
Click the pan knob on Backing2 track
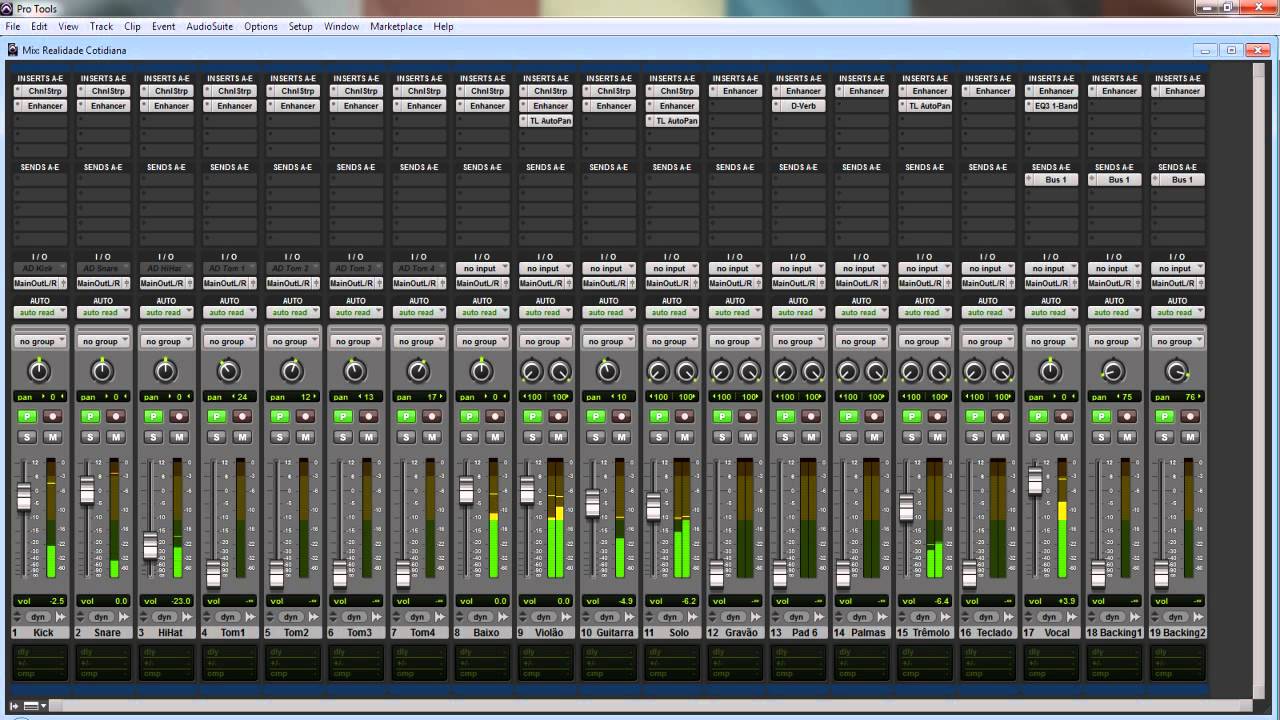1175,372
